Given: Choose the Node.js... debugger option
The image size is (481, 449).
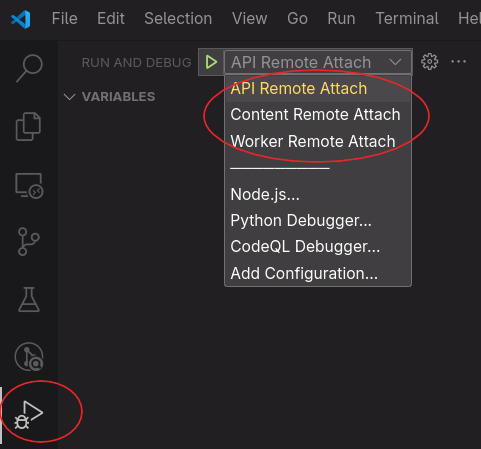Looking at the screenshot, I should pyautogui.click(x=318, y=194).
